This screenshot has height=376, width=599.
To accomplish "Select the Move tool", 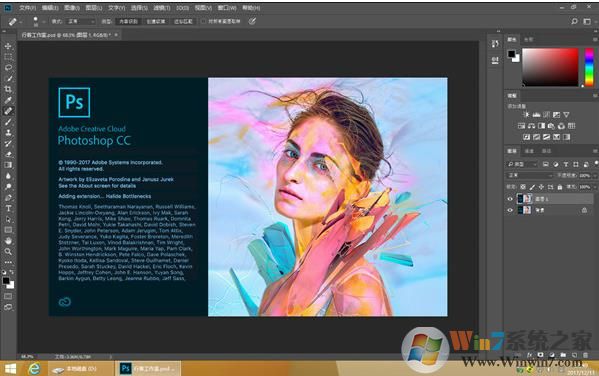I will pos(8,46).
